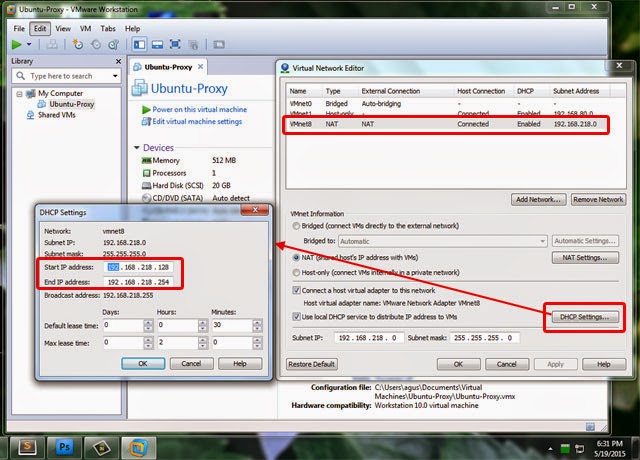This screenshot has height=460, width=640.
Task: Select the NAT radio button
Action: coord(296,258)
